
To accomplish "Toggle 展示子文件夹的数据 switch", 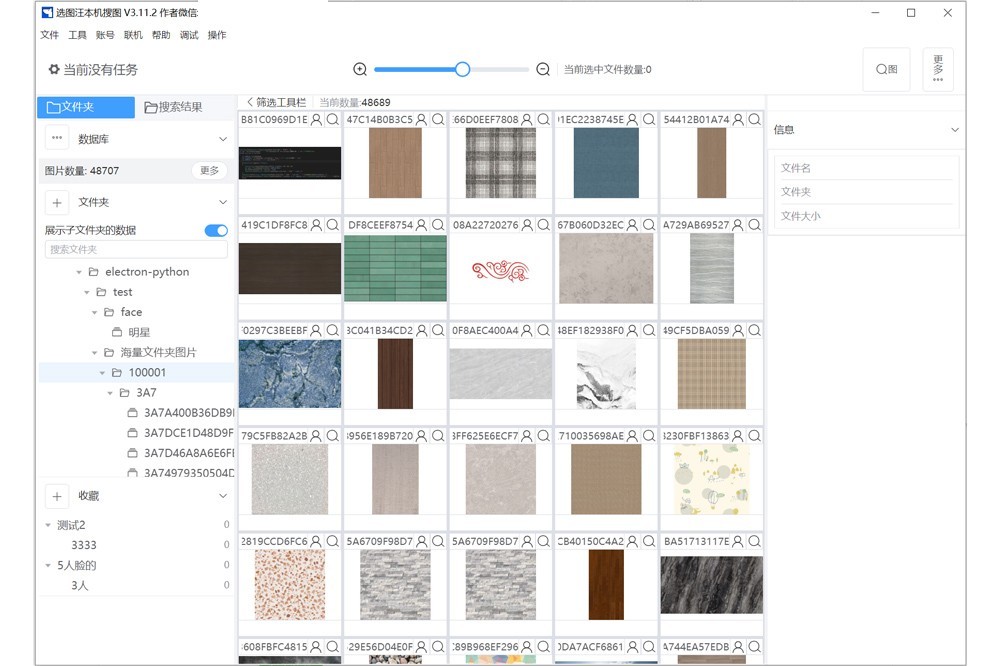I will click(x=216, y=231).
